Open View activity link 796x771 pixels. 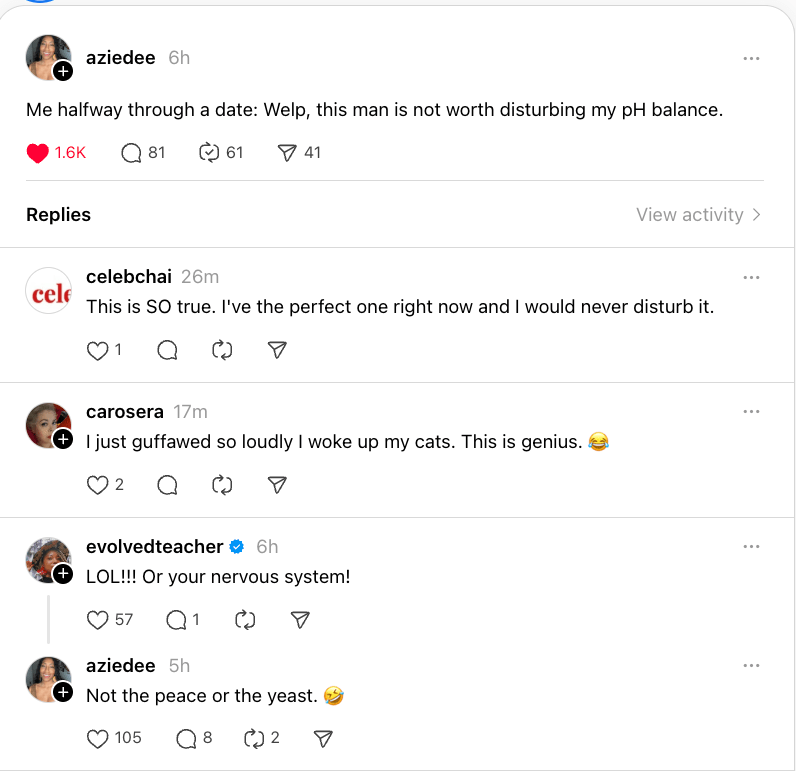point(698,215)
